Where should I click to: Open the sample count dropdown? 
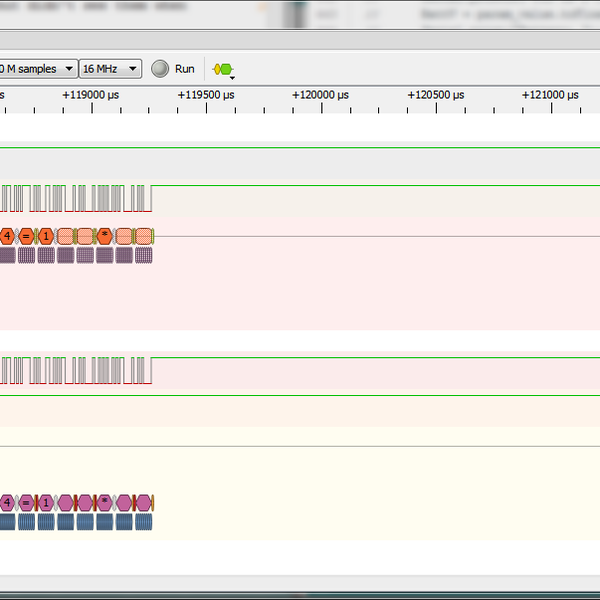38,69
